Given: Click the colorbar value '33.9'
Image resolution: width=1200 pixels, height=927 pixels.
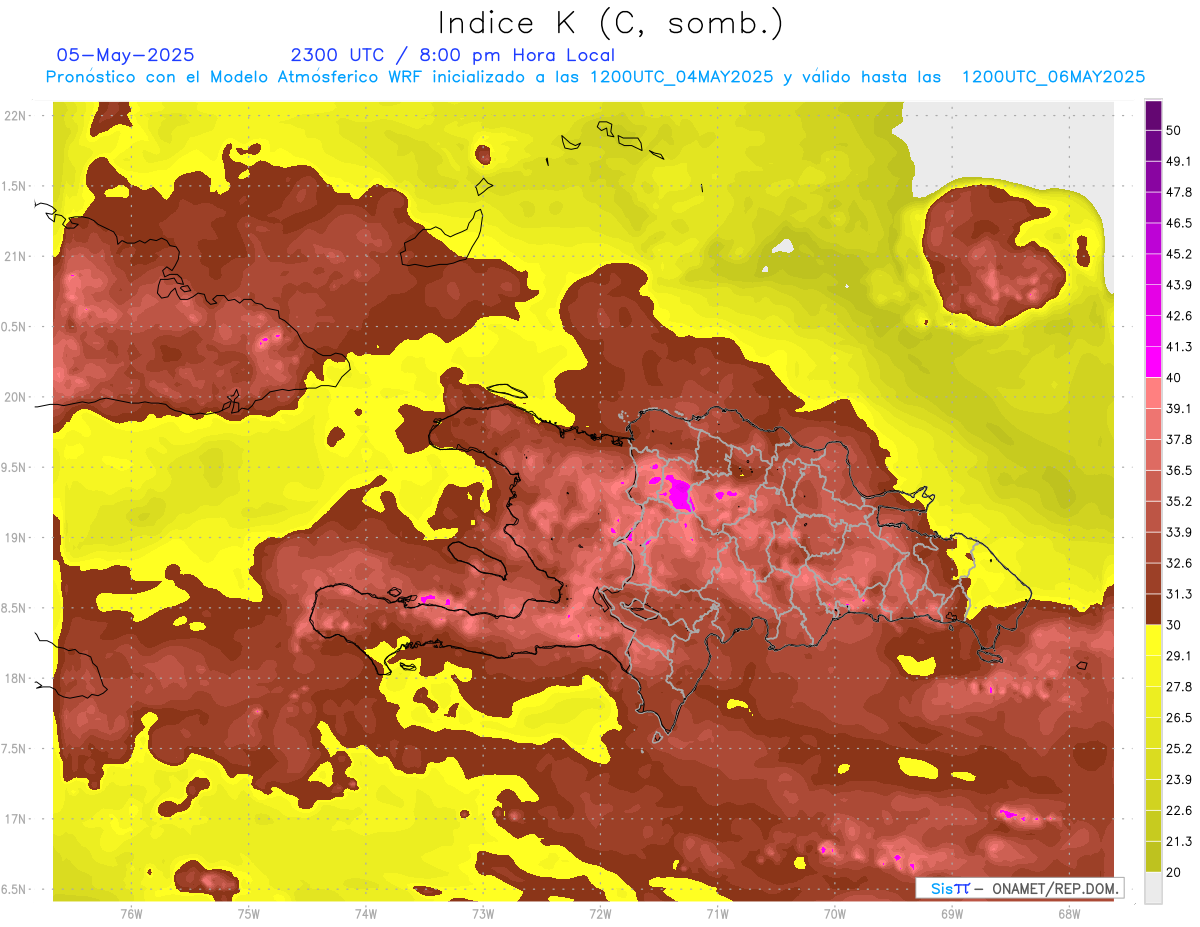Looking at the screenshot, I should tap(1179, 533).
